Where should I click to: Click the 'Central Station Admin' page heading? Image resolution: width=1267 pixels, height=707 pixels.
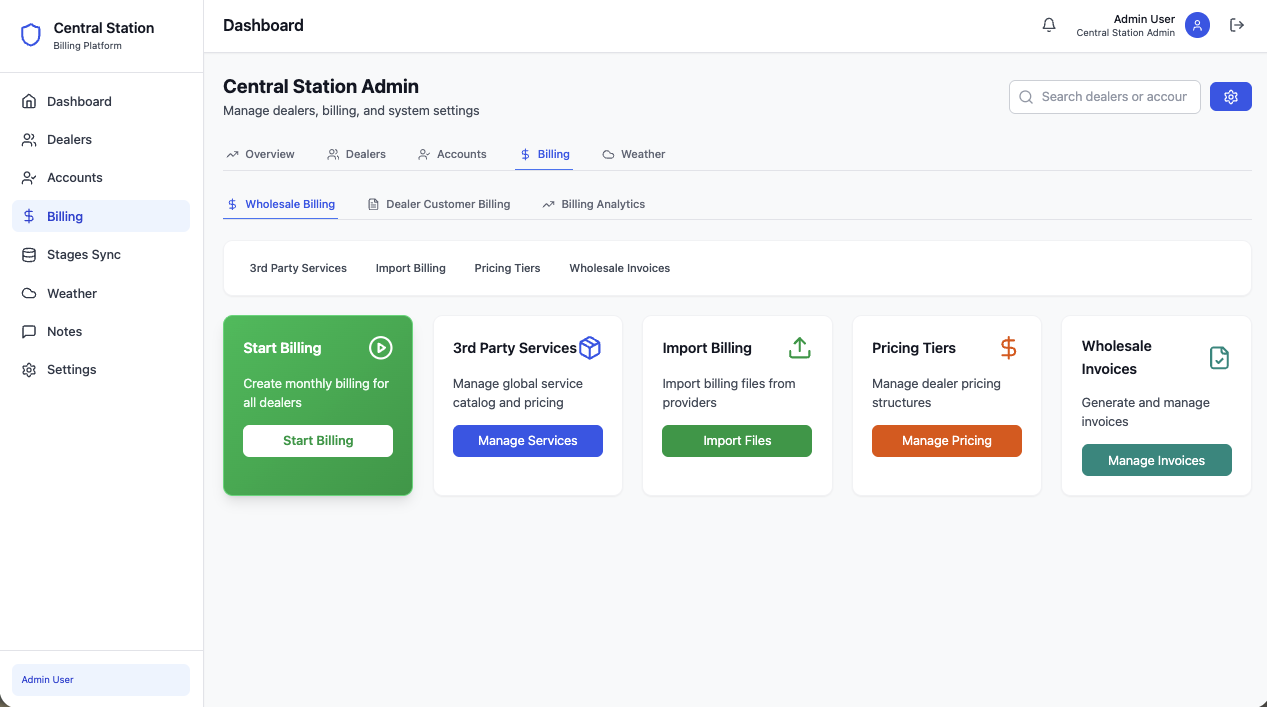coord(321,87)
